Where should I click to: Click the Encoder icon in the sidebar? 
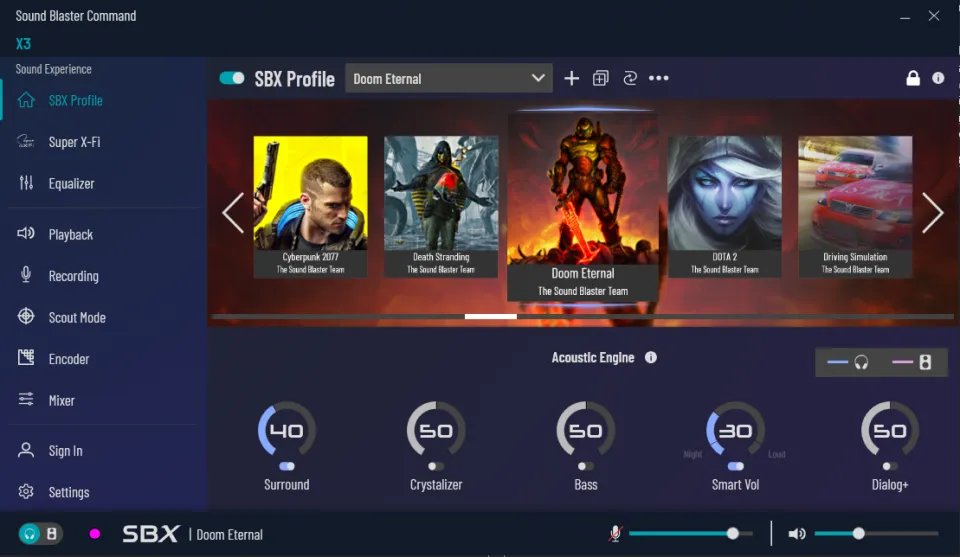26,357
